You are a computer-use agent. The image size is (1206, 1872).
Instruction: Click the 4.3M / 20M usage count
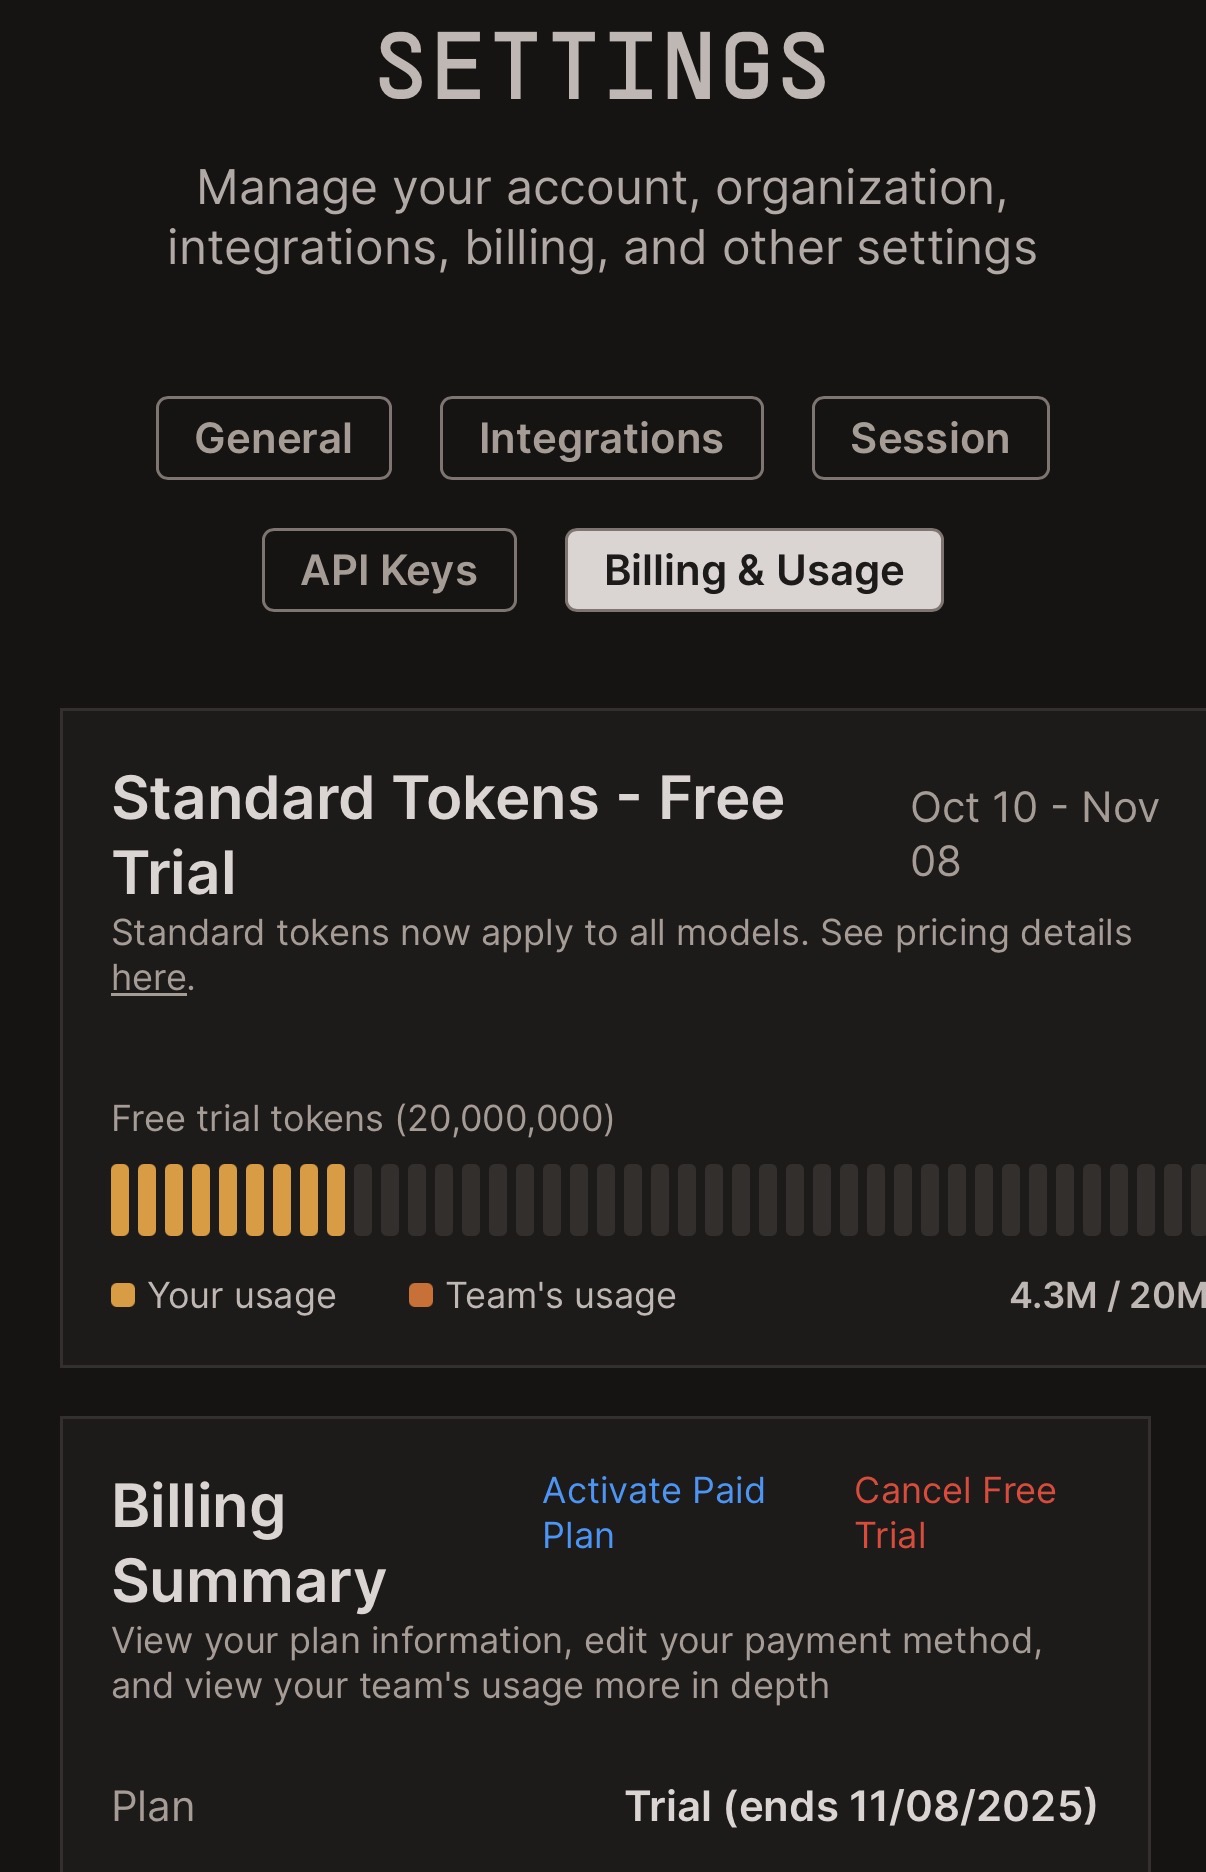(x=1106, y=1295)
